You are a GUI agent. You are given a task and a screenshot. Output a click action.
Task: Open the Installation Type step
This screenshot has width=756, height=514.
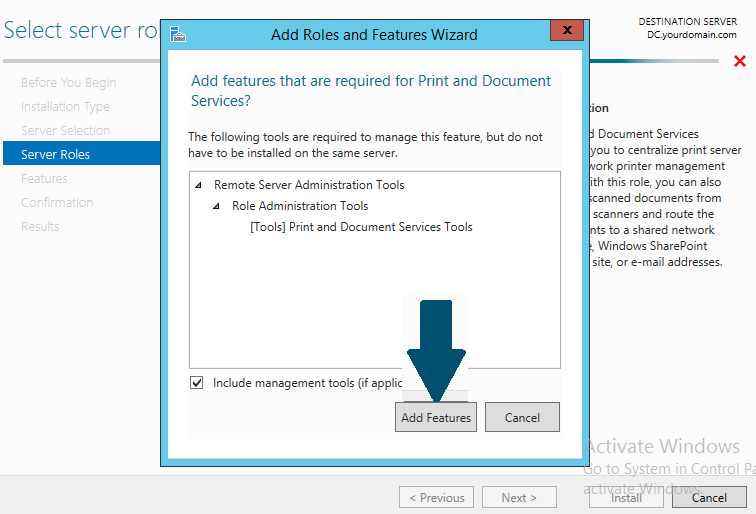(65, 107)
